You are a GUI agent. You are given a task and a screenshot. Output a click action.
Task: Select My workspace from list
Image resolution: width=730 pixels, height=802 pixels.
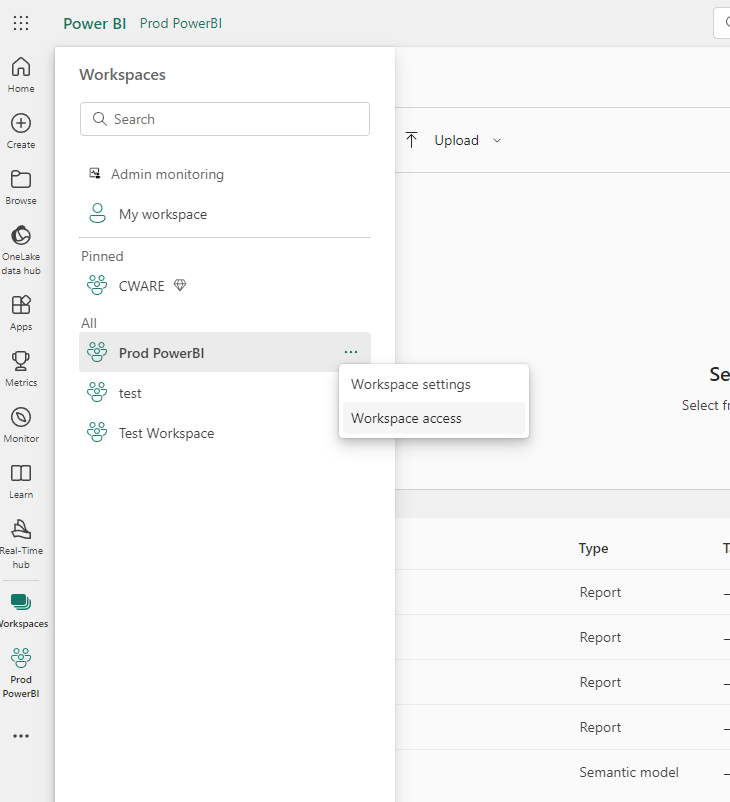162,214
